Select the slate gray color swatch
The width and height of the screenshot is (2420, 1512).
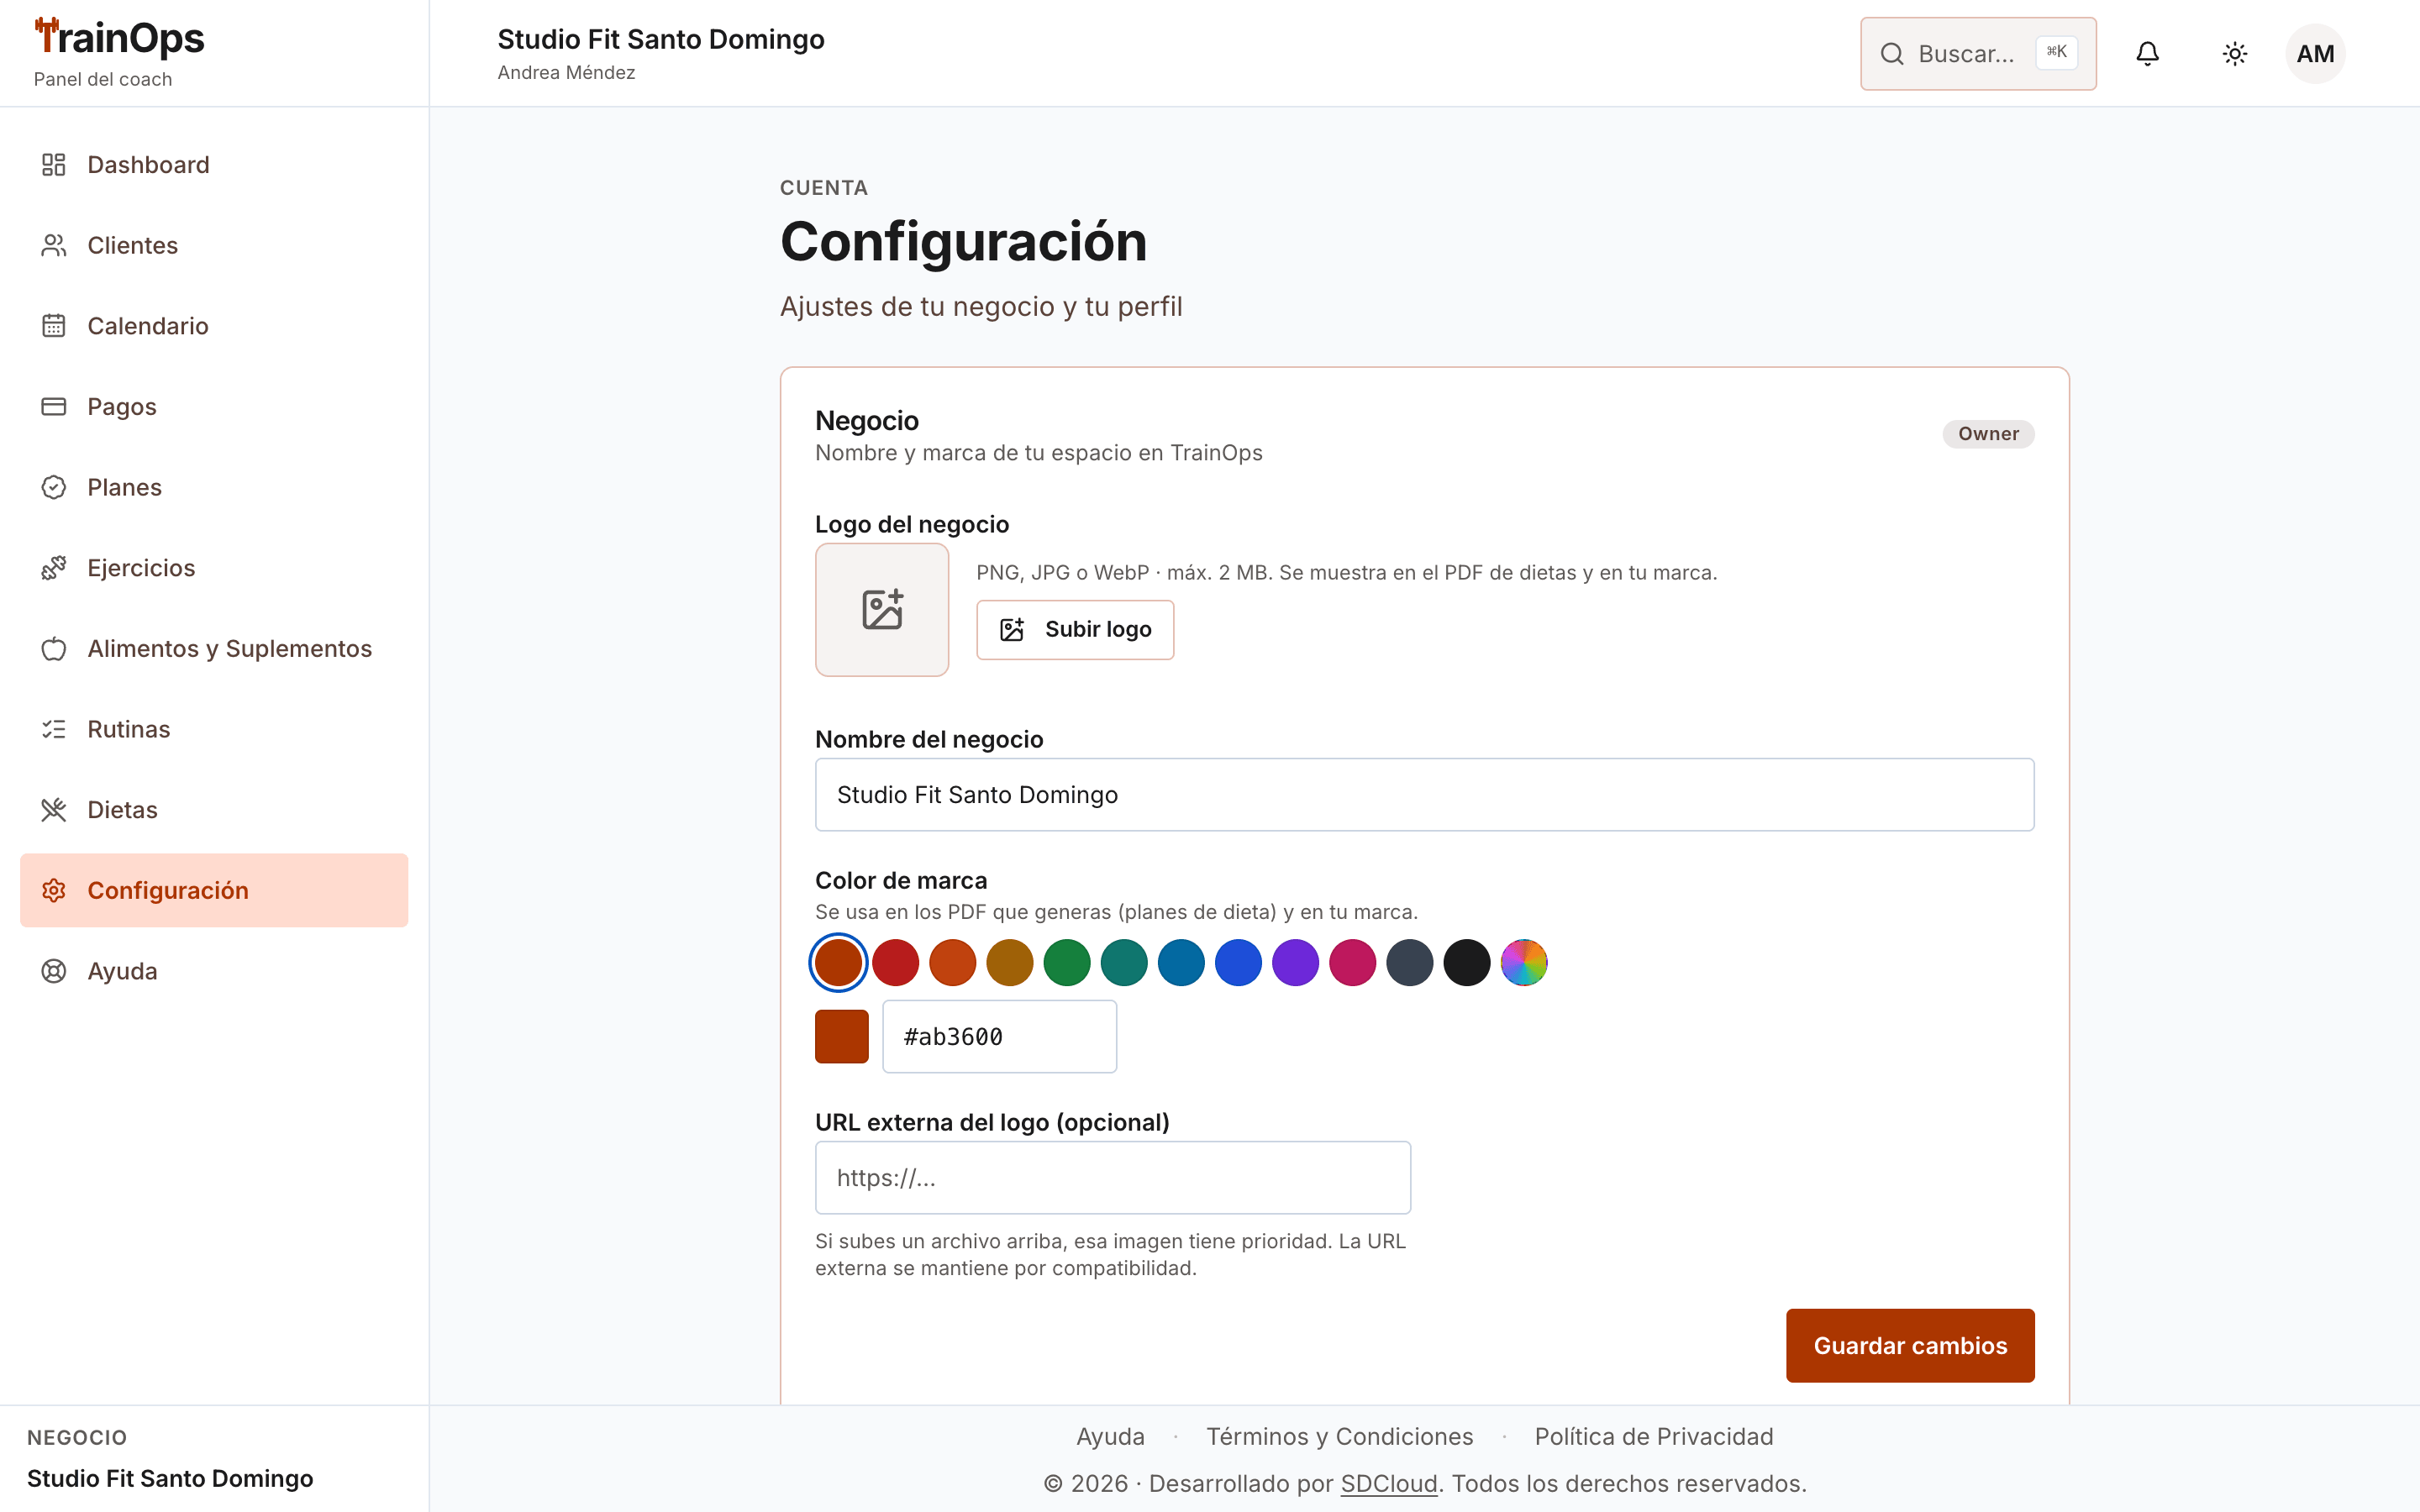pos(1410,962)
